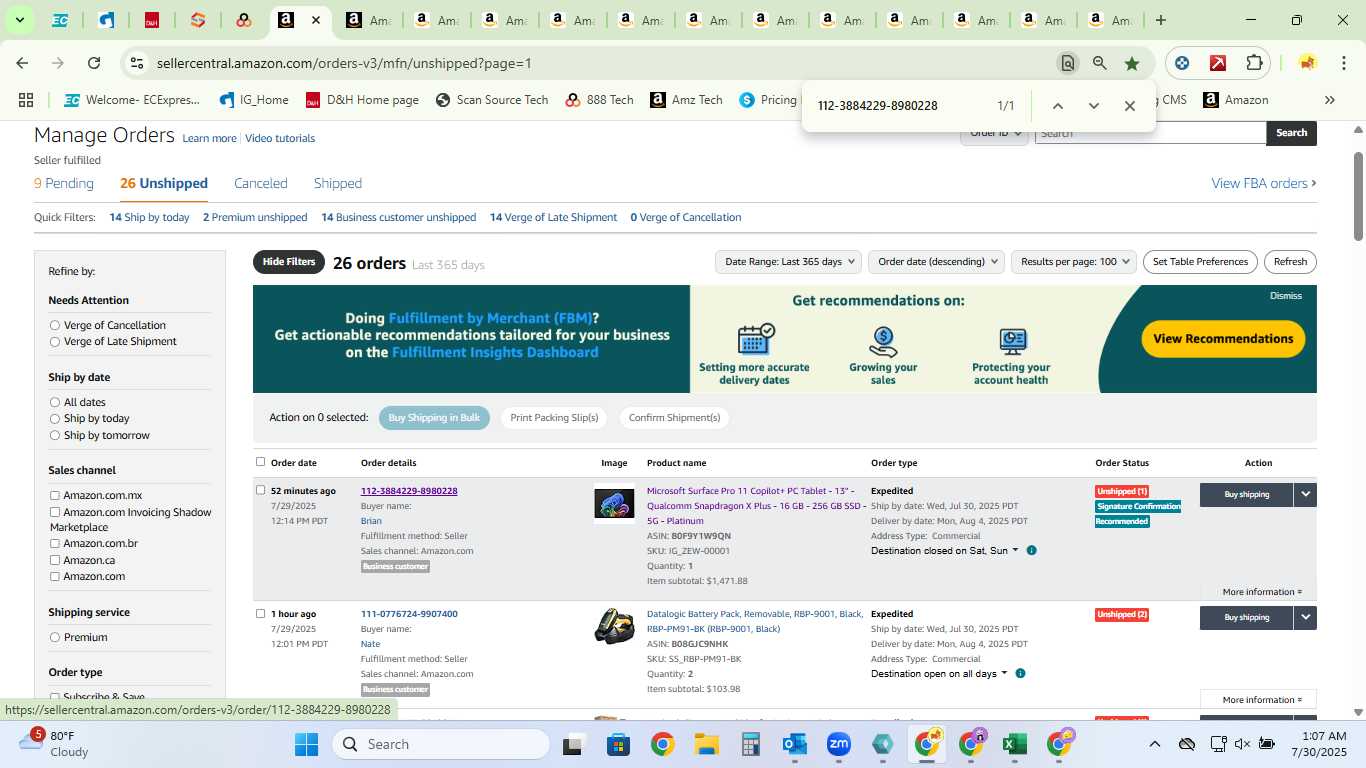The image size is (1366, 768).
Task: Open order link 111-0776724-9907400
Action: pos(409,614)
